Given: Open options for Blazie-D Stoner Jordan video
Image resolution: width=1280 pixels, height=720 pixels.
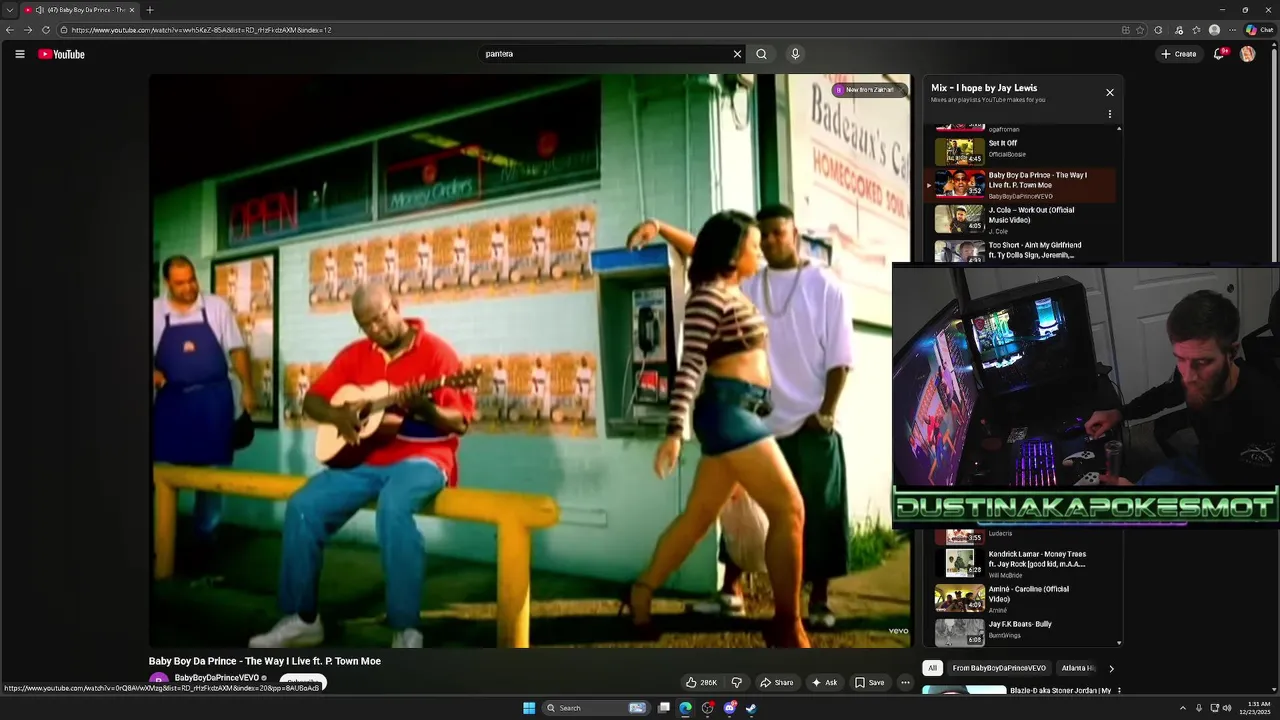Looking at the screenshot, I should click(x=1119, y=690).
